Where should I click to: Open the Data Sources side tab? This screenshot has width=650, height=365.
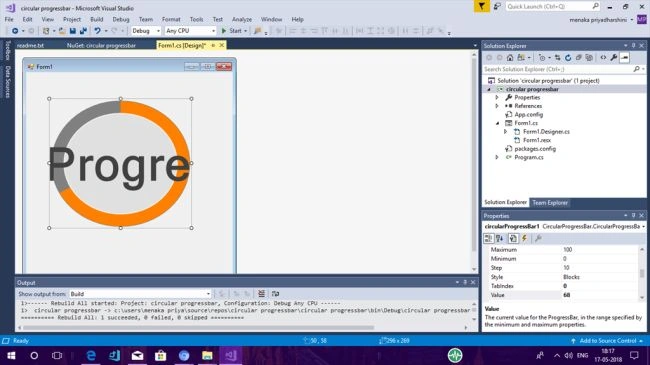click(7, 82)
